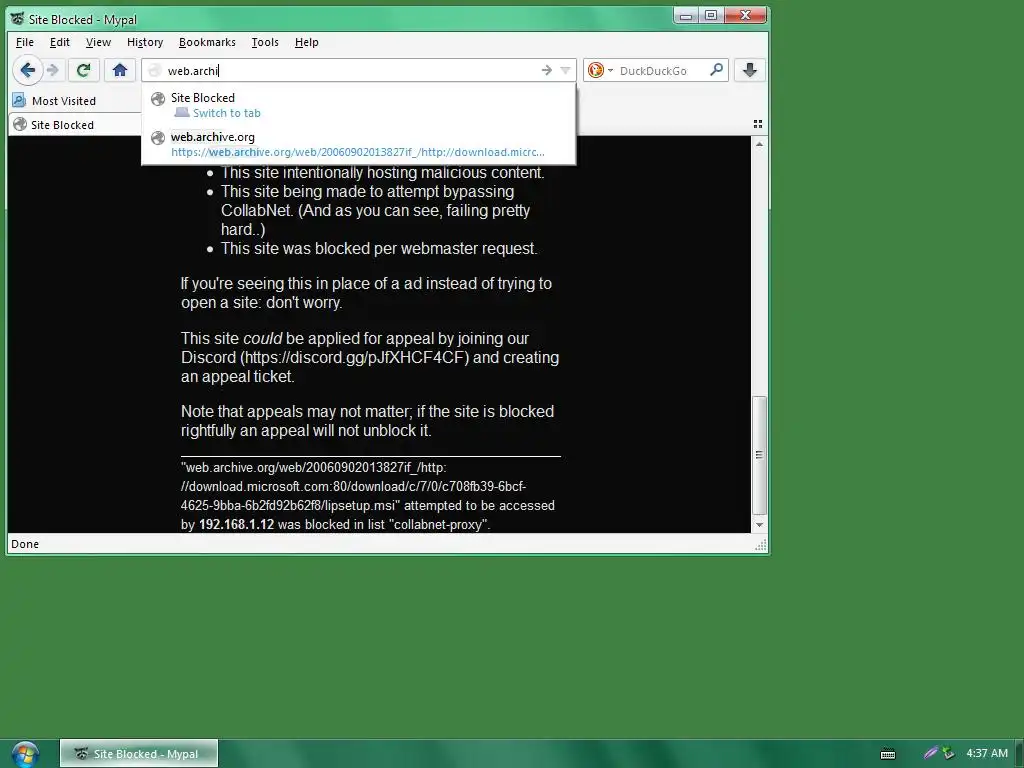Screen dimensions: 1024x768
Task: Open the Bookmarks menu
Action: pos(207,42)
